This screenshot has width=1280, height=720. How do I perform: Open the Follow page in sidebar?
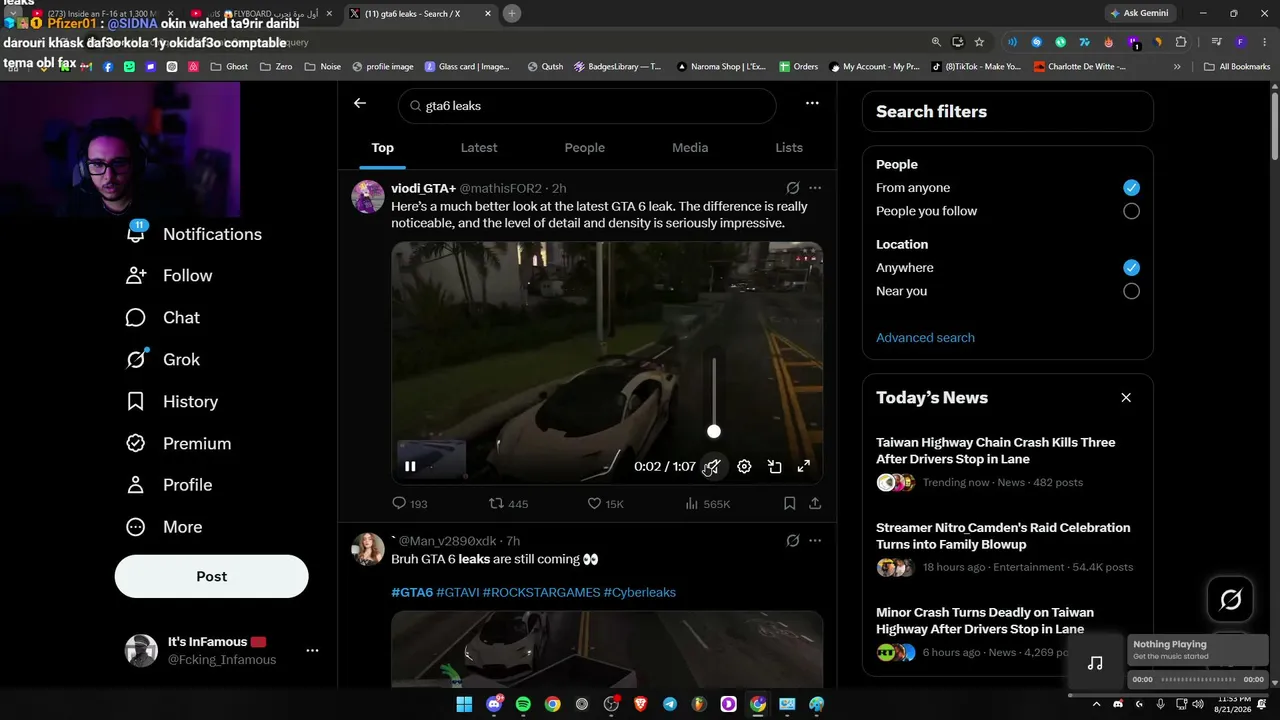tap(169, 276)
